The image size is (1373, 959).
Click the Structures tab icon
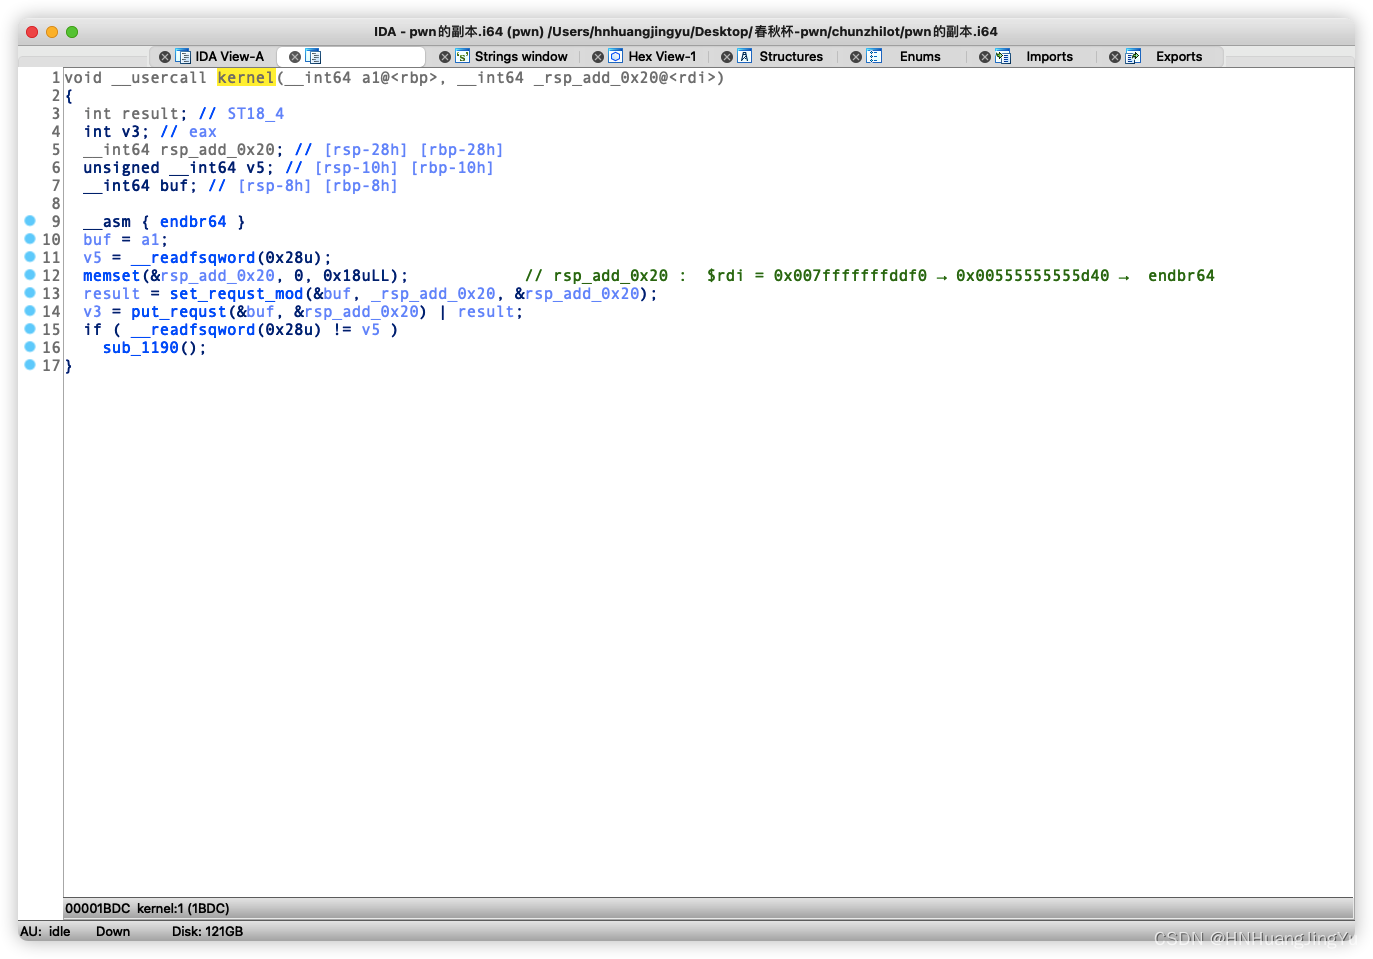click(x=745, y=57)
